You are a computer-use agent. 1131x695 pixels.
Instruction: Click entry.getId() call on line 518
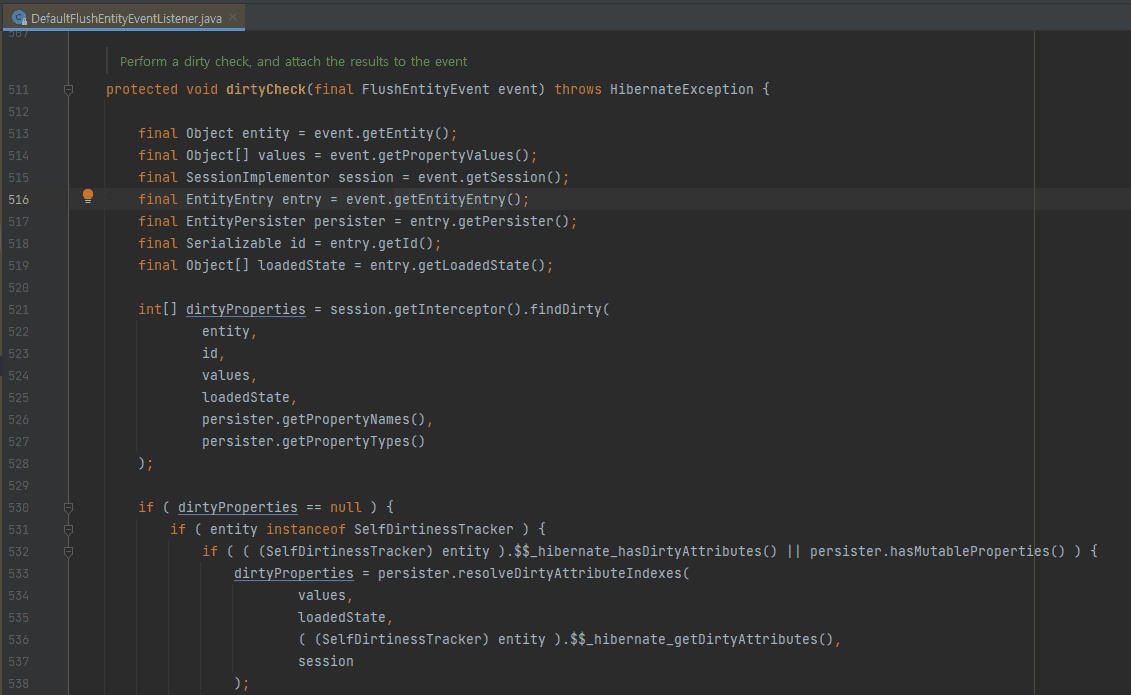[x=382, y=244]
